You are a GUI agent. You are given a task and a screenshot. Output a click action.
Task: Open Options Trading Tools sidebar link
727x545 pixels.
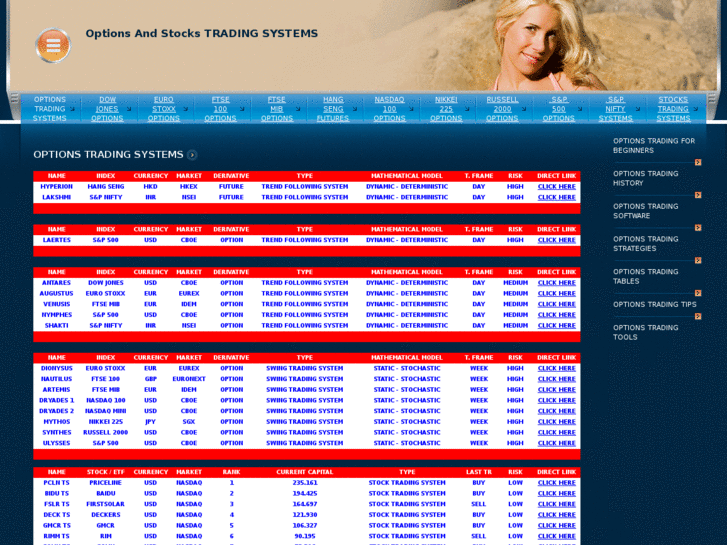pyautogui.click(x=645, y=333)
